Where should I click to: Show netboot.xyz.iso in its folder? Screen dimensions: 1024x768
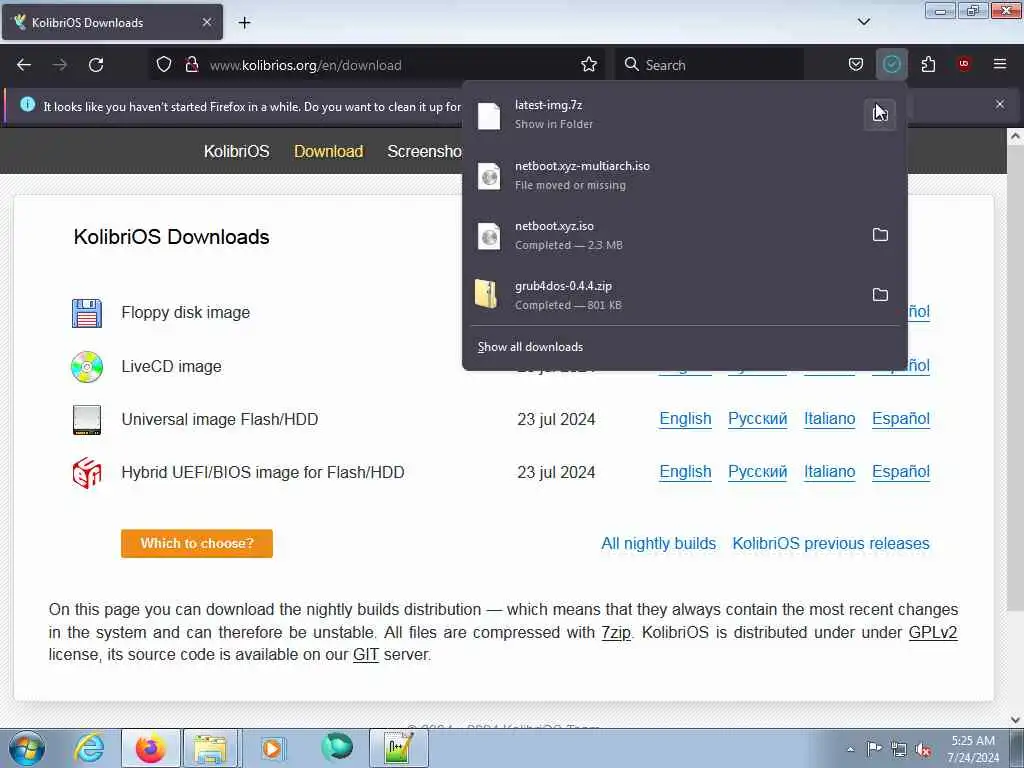point(880,234)
